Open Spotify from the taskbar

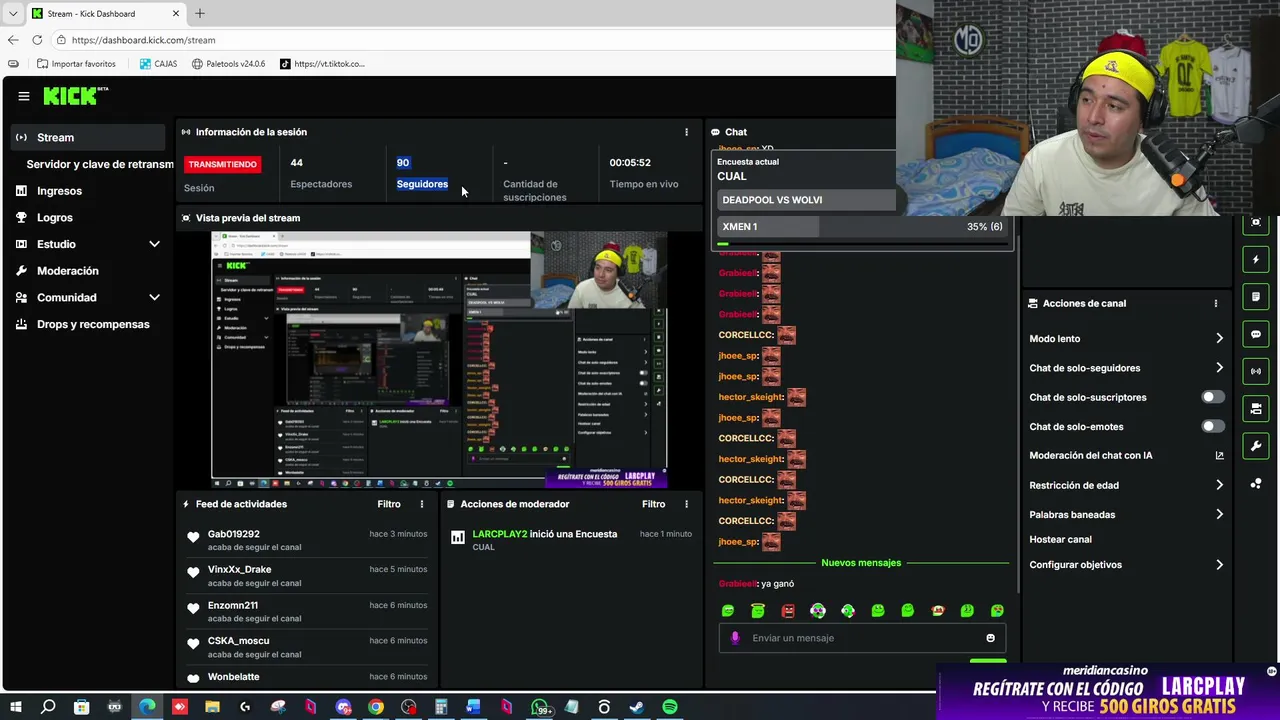click(x=670, y=707)
